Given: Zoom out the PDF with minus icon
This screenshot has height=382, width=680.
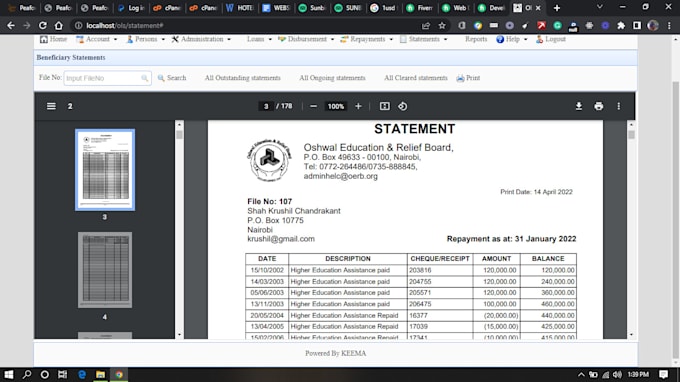Looking at the screenshot, I should (314, 106).
